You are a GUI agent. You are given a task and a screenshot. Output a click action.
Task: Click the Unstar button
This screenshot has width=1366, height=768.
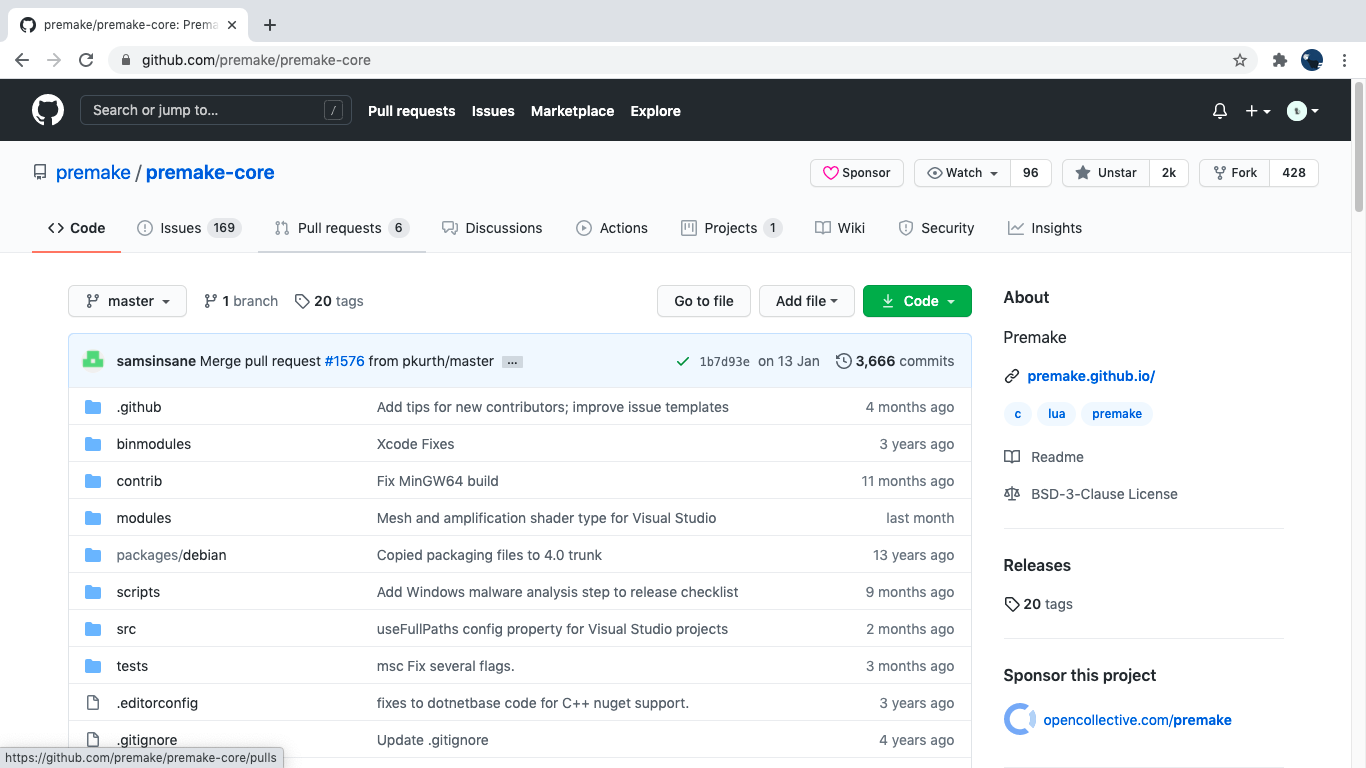click(x=1106, y=173)
